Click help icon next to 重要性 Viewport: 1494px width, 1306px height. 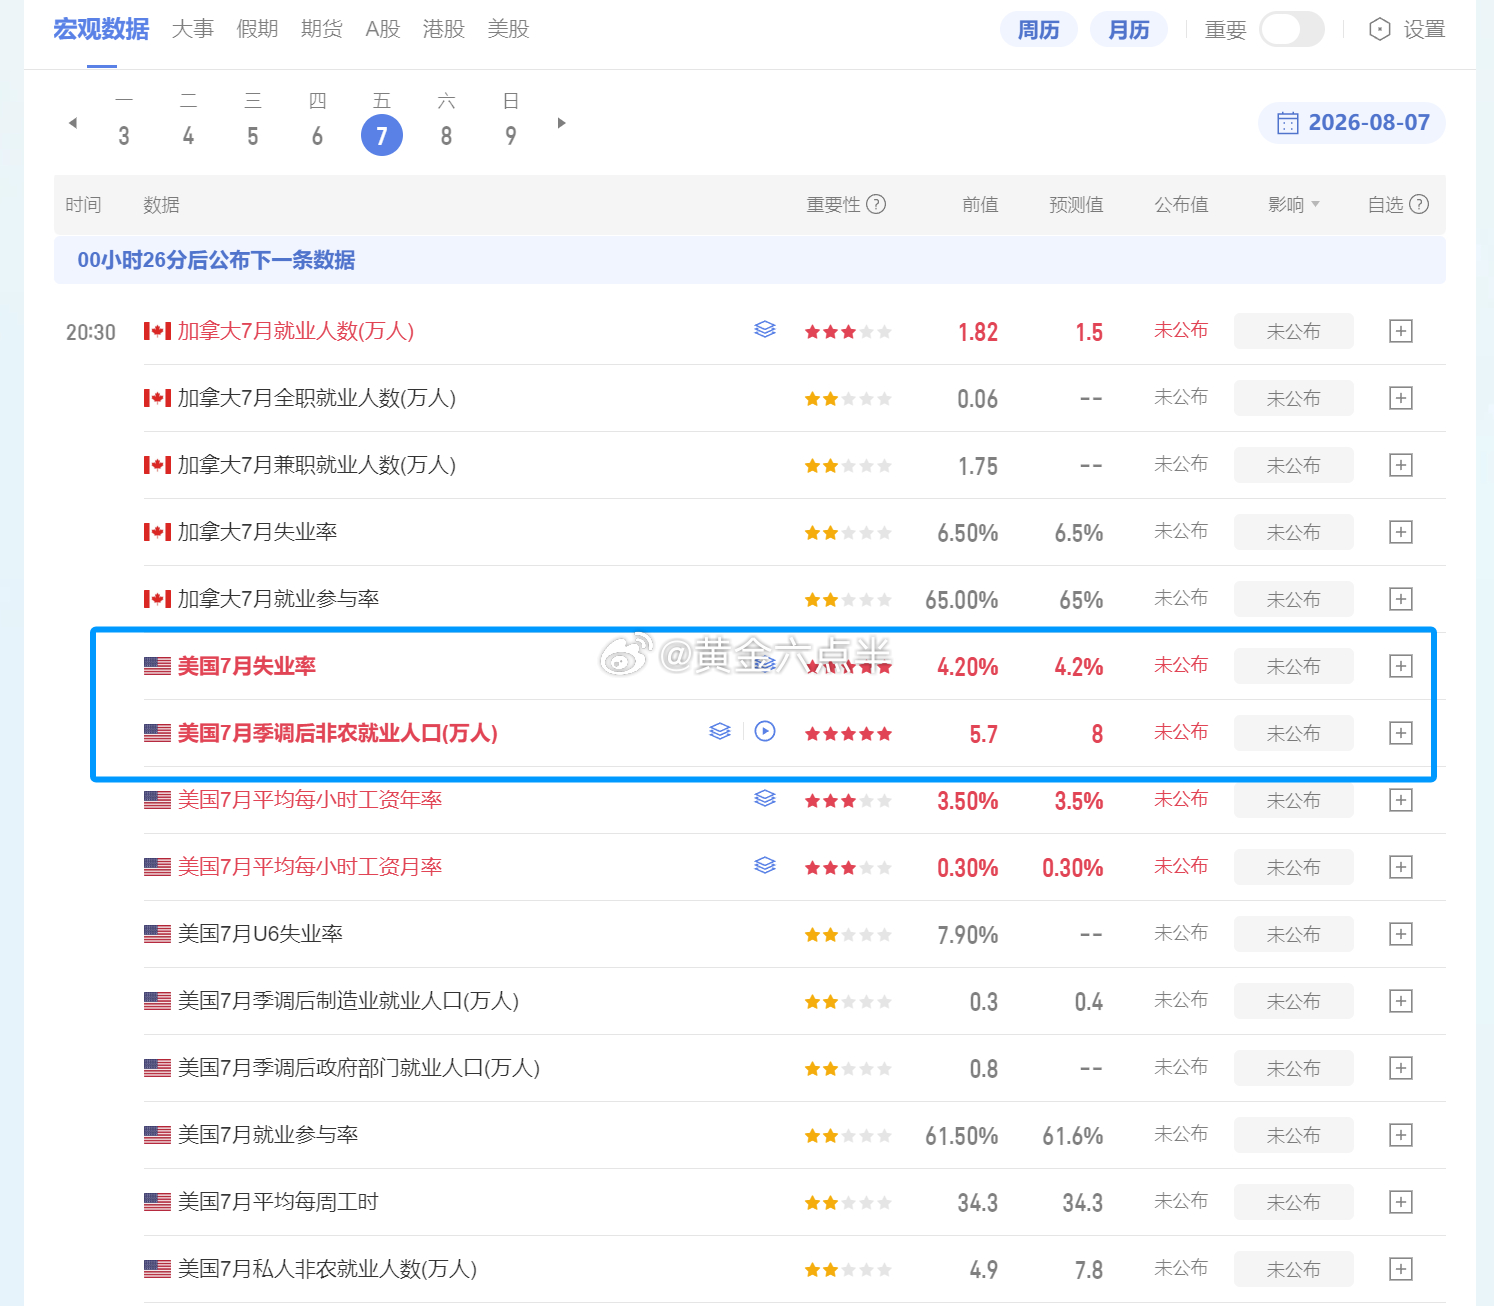point(876,204)
